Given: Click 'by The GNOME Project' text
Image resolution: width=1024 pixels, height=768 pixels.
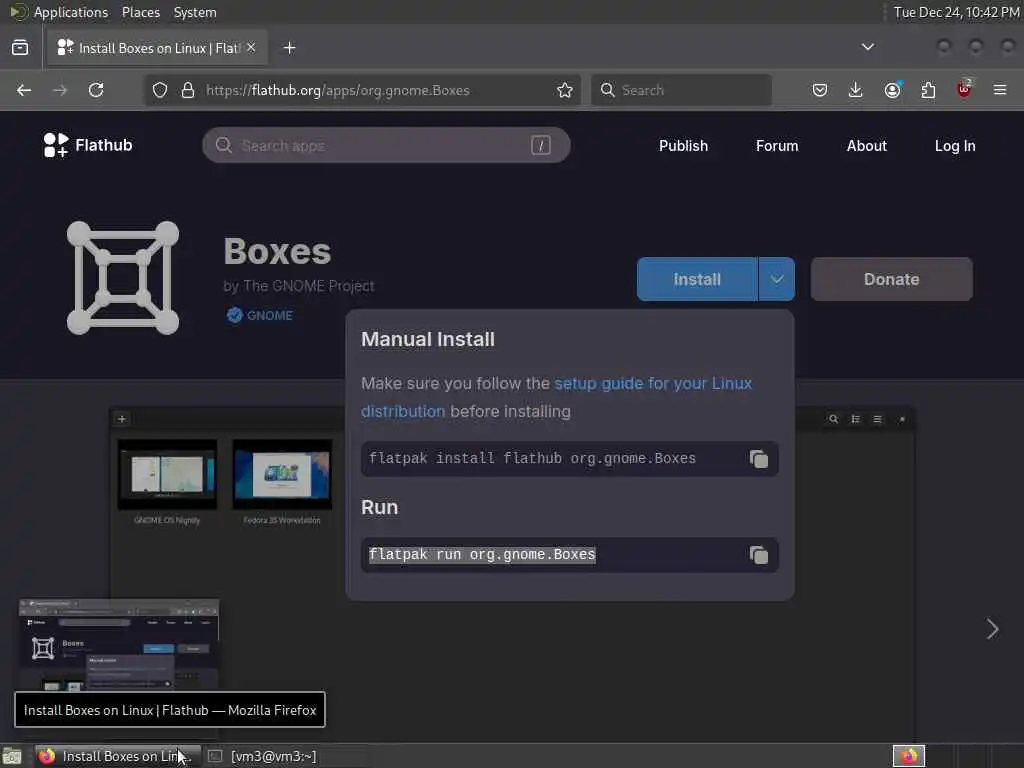Looking at the screenshot, I should pyautogui.click(x=298, y=286).
